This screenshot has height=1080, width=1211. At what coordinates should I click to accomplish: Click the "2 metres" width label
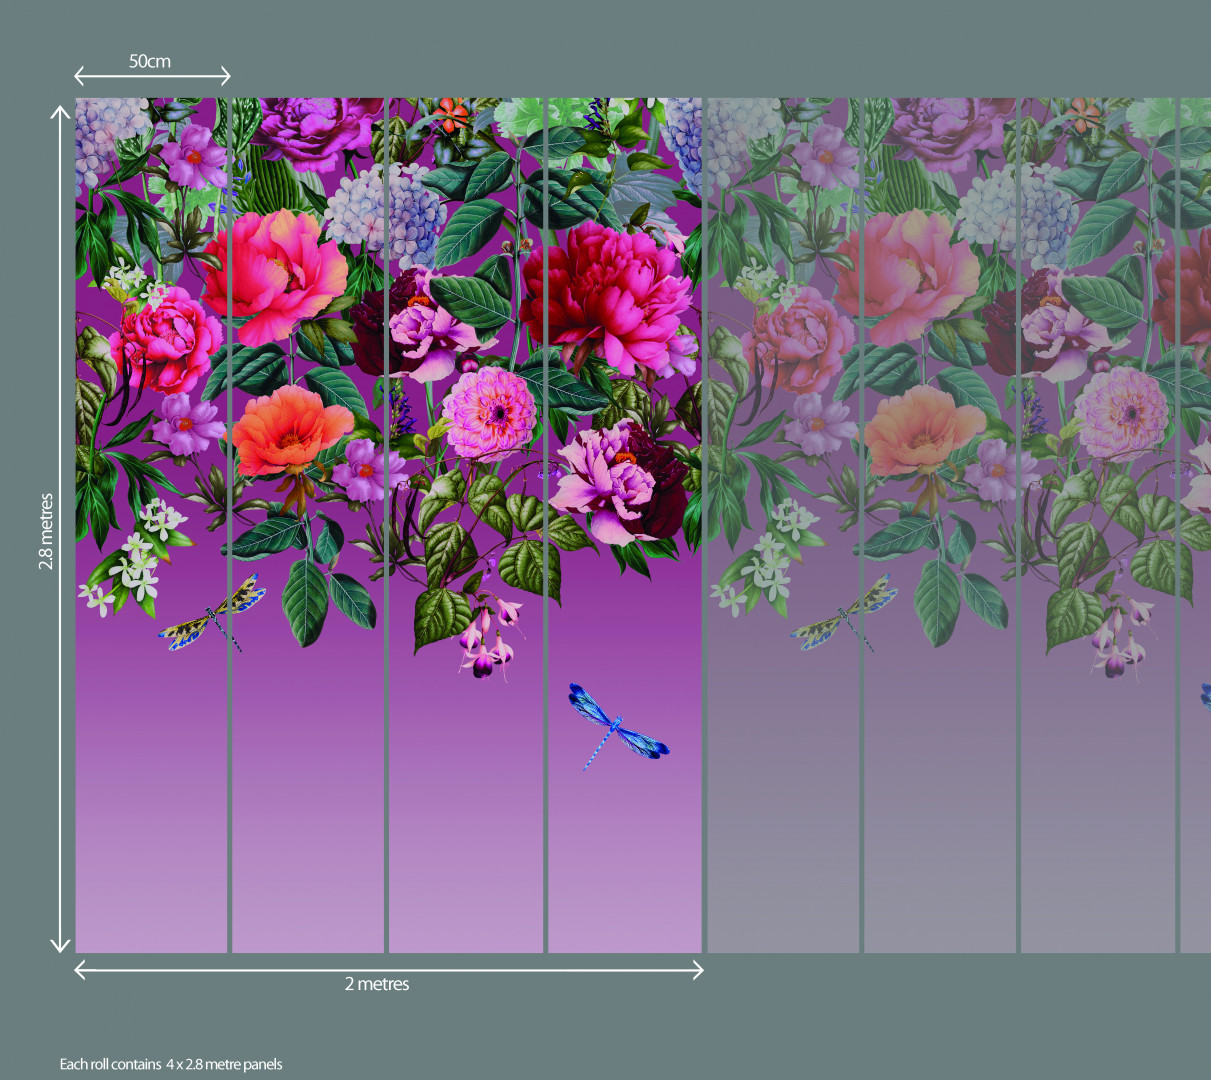click(x=377, y=984)
